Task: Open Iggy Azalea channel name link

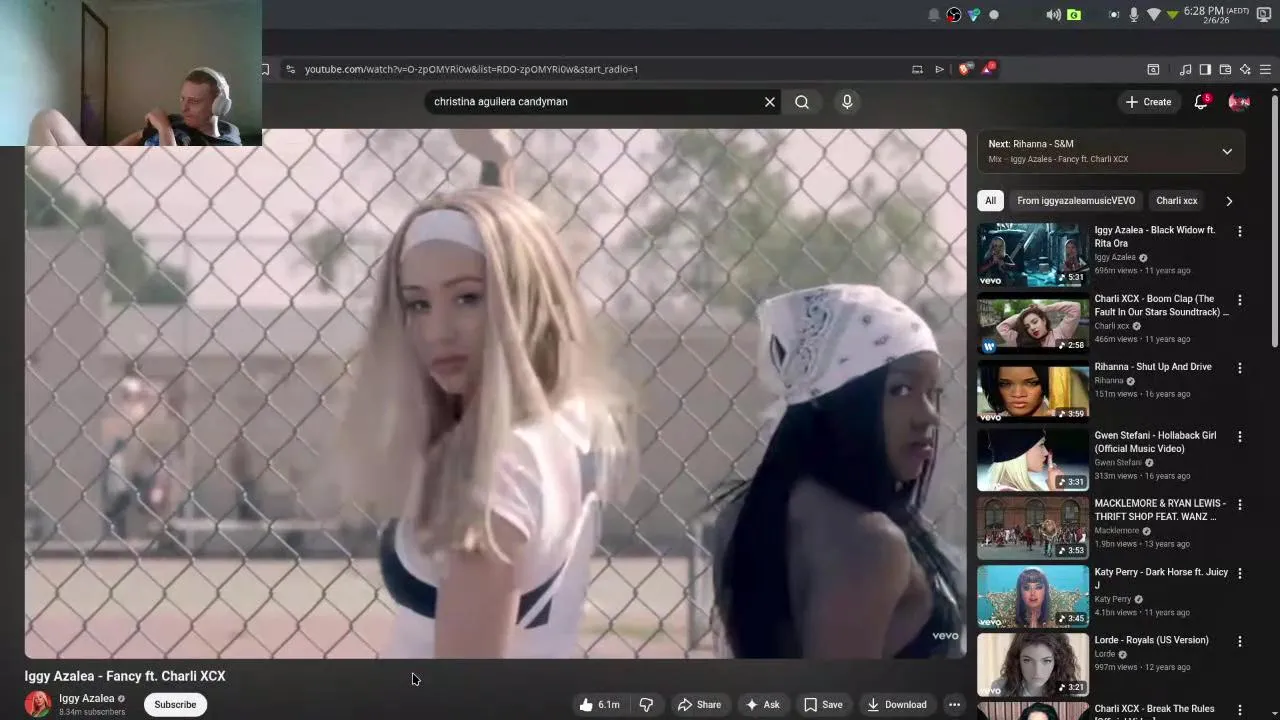Action: 87,699
